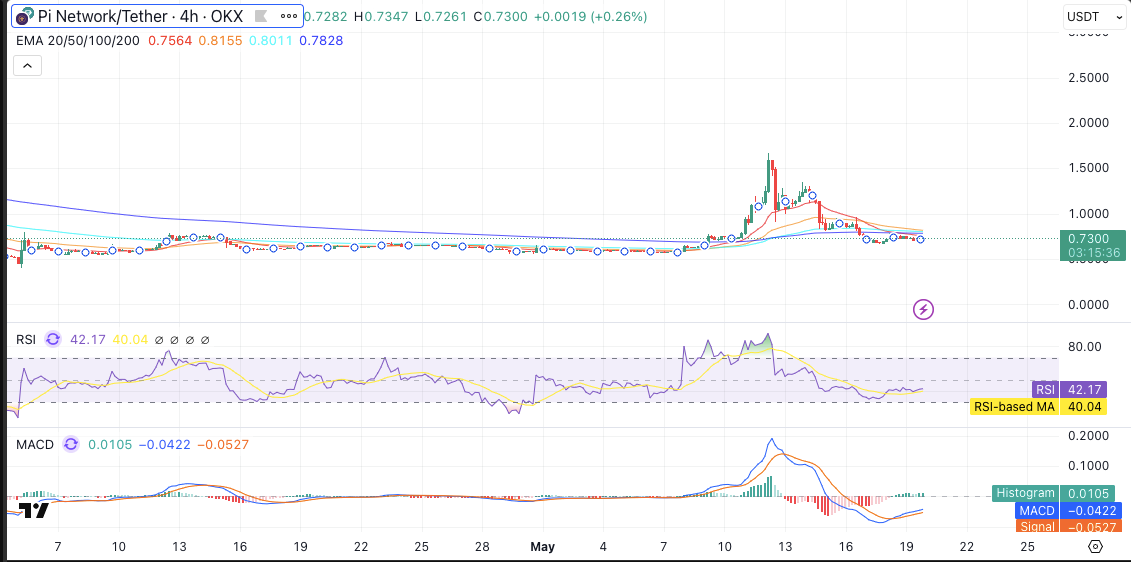Click the Pi Network/Tether coin logo
The height and width of the screenshot is (562, 1131).
(x=25, y=16)
